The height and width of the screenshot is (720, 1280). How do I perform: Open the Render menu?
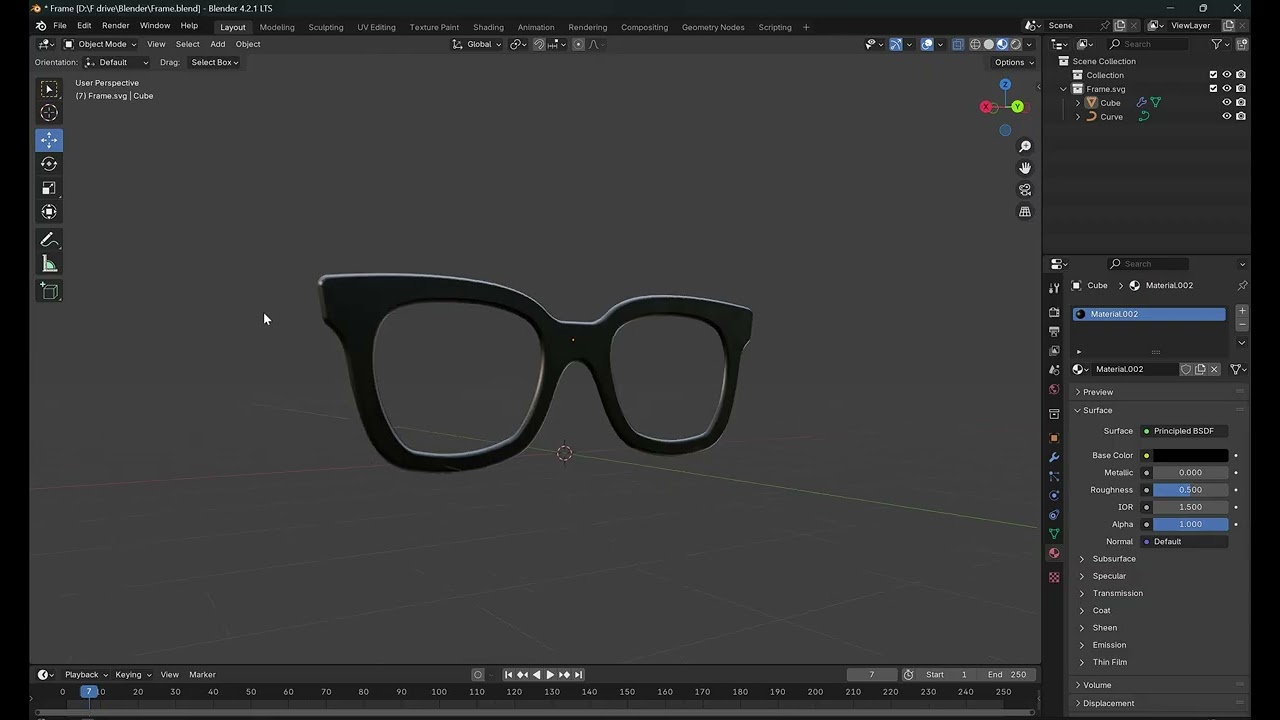pyautogui.click(x=116, y=26)
